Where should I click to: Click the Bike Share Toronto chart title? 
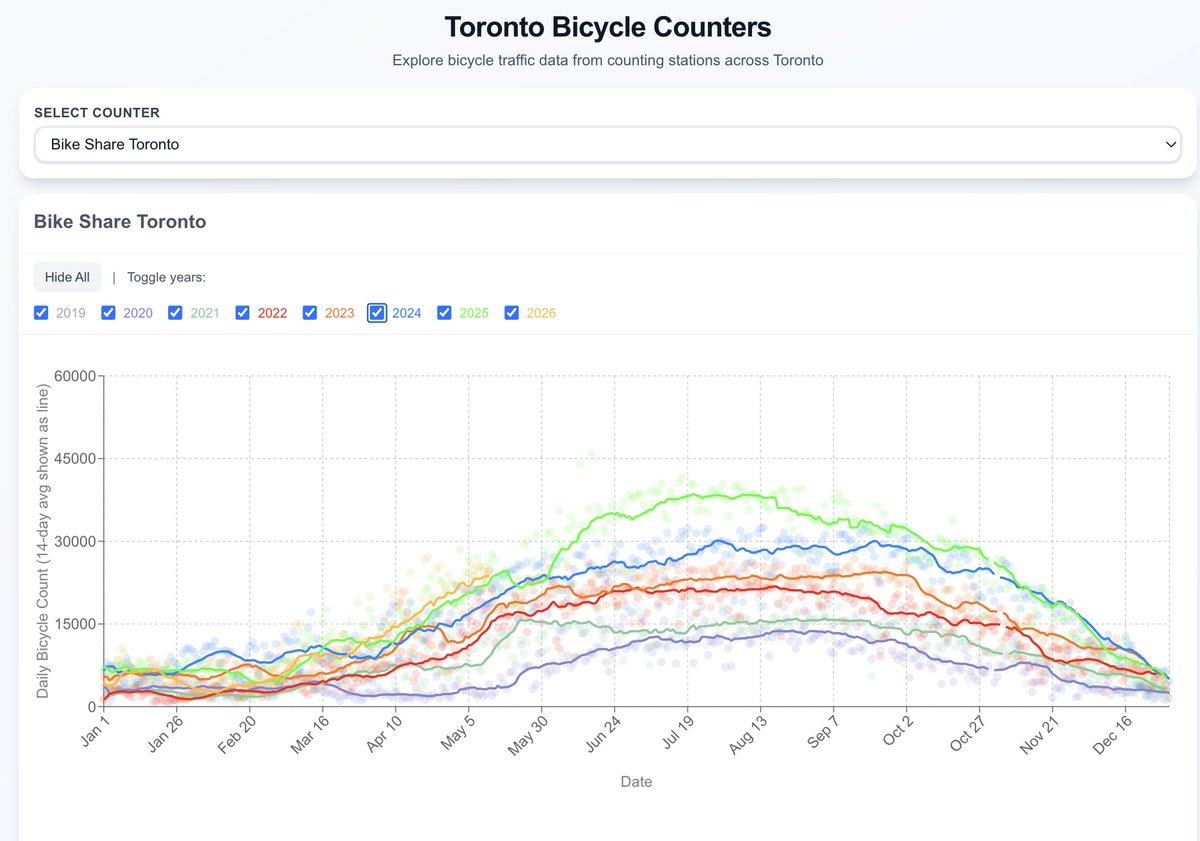[120, 222]
